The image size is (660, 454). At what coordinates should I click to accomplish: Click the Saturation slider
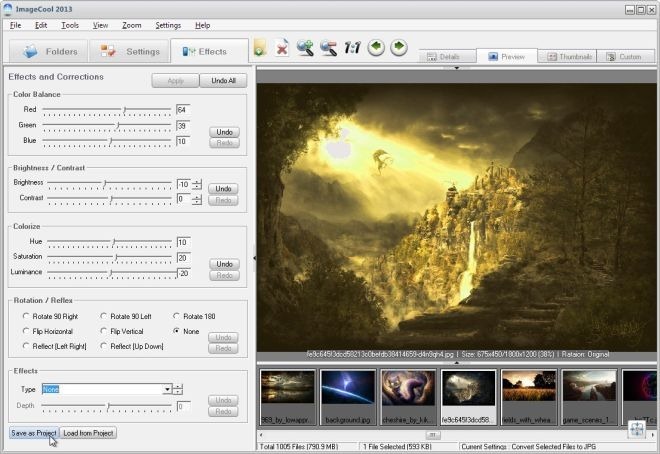[x=109, y=257]
